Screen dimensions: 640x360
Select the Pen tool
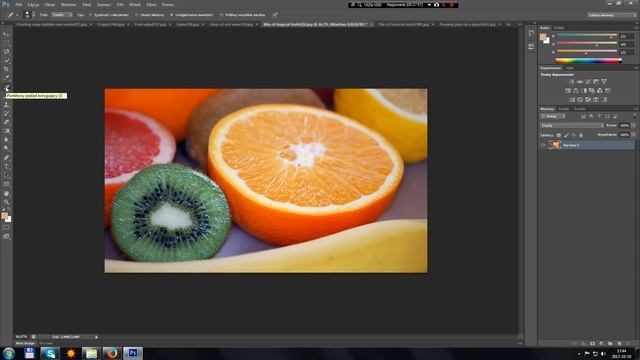(x=6, y=158)
